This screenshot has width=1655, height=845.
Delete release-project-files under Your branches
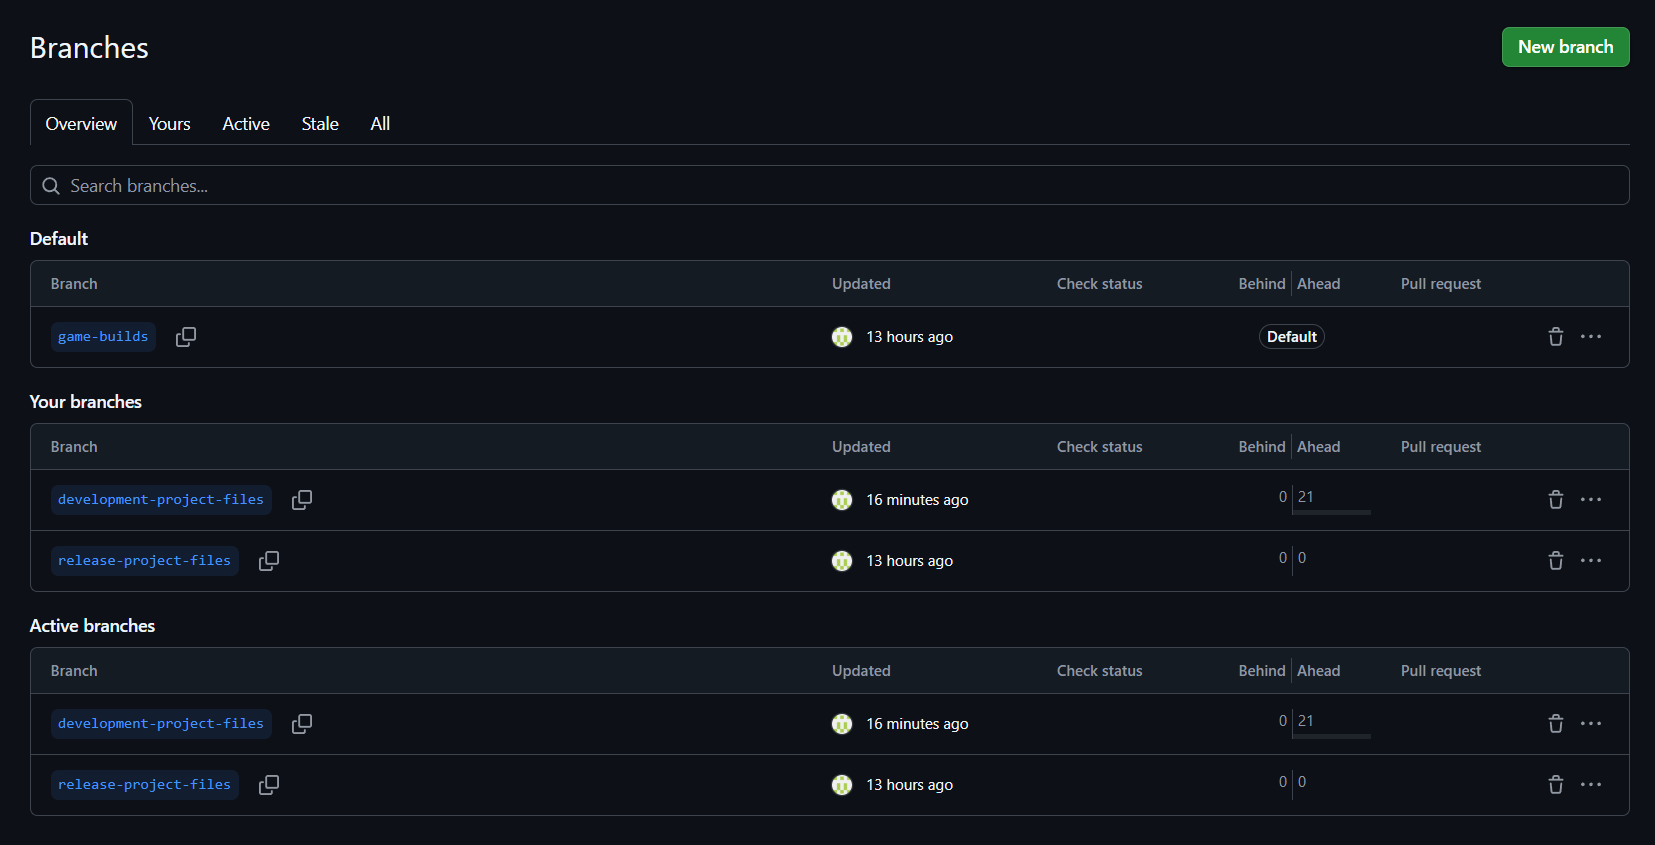point(1555,561)
